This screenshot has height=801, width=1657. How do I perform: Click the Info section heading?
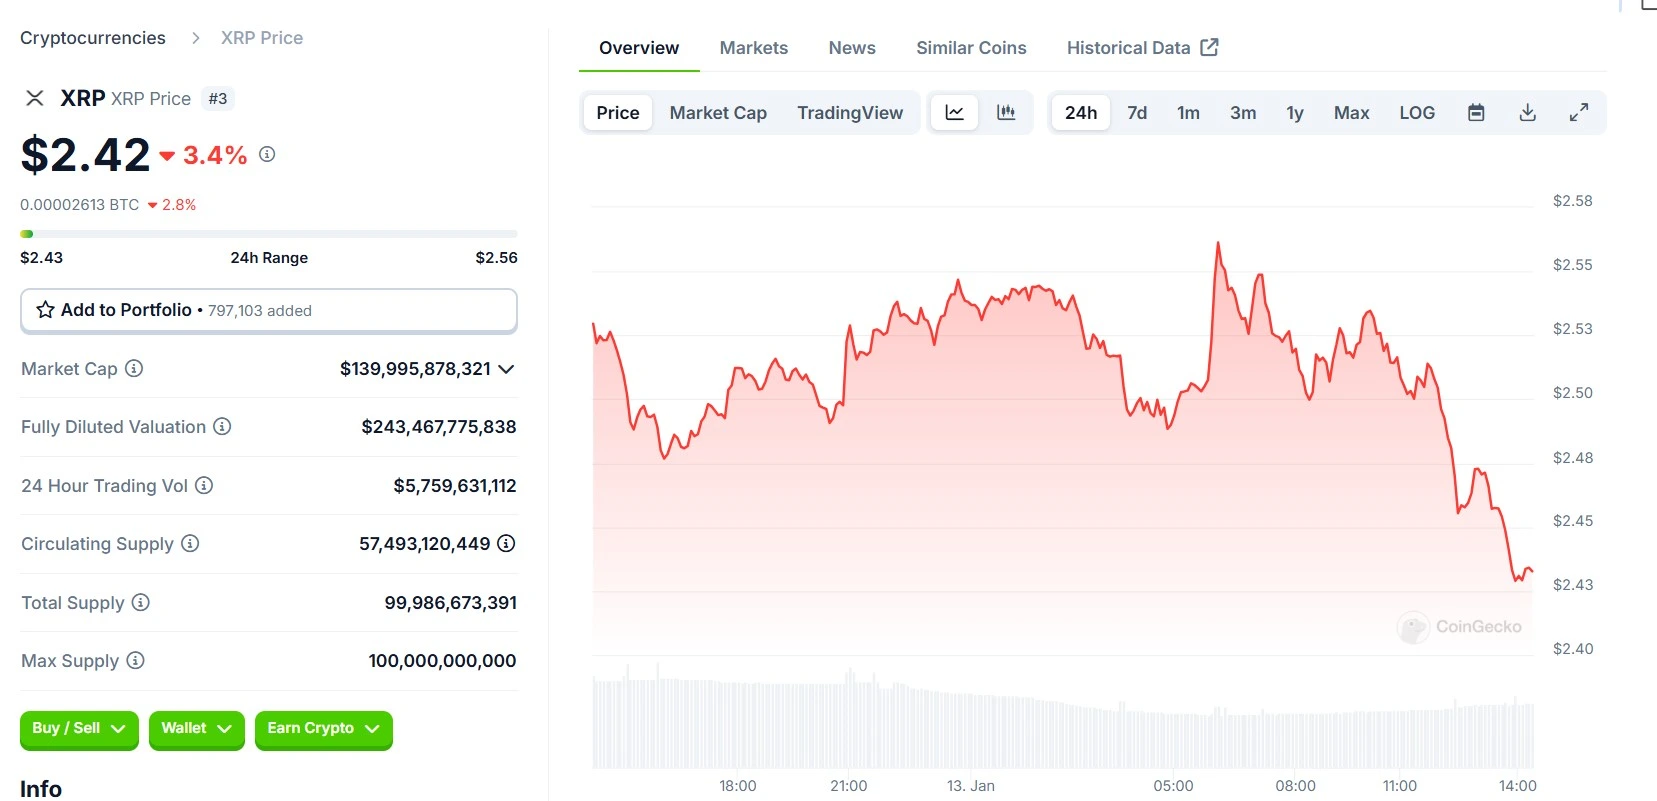coord(41,788)
